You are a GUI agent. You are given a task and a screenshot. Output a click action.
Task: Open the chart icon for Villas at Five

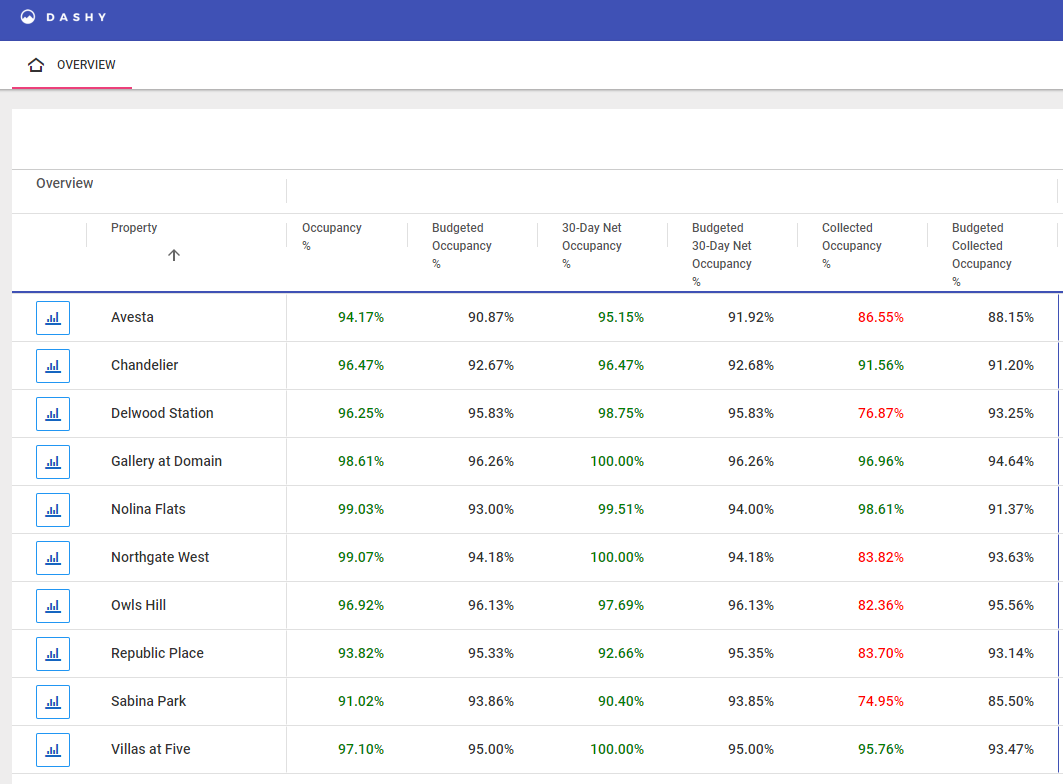(53, 750)
